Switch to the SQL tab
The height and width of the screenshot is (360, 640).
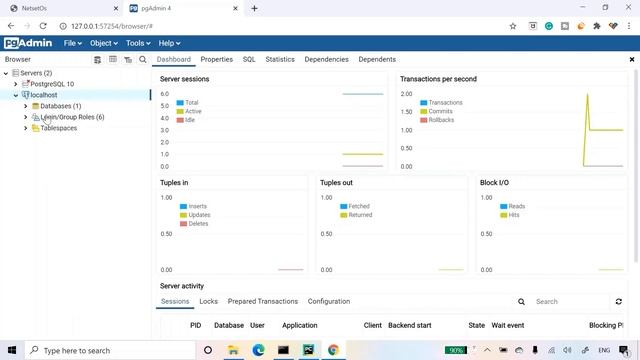(x=249, y=60)
